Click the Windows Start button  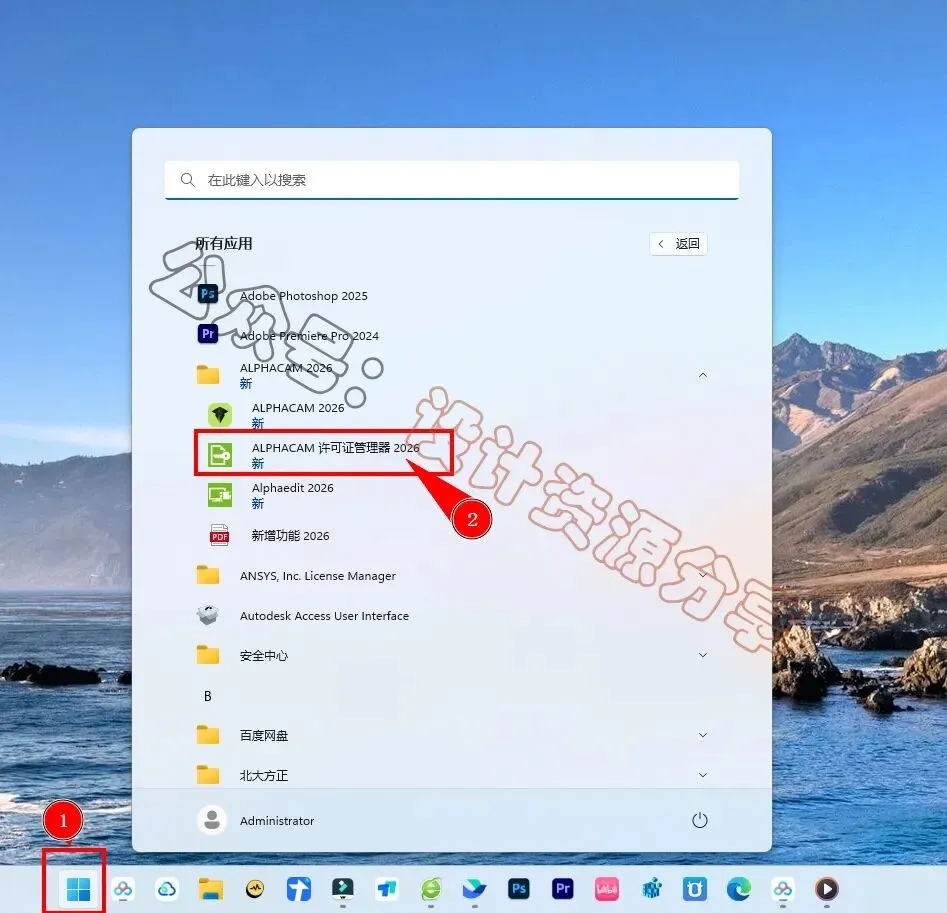[x=79, y=889]
